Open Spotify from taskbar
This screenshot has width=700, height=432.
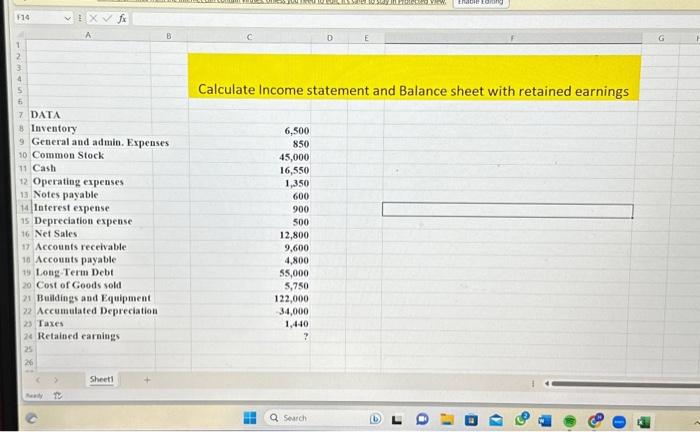570,421
